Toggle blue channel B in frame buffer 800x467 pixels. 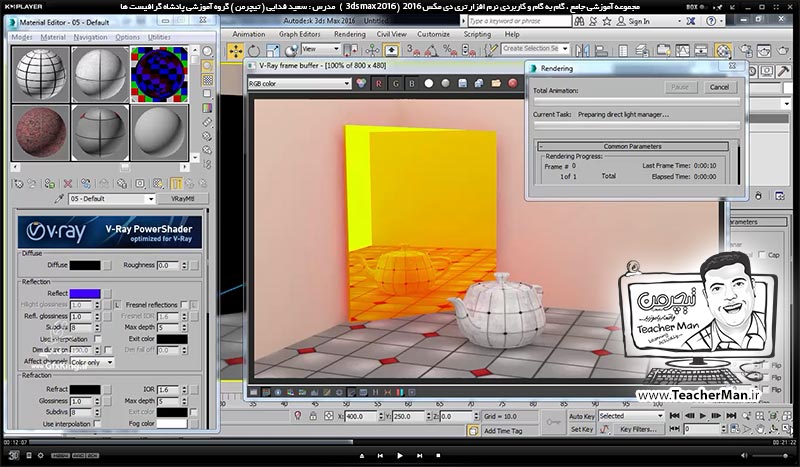click(412, 84)
